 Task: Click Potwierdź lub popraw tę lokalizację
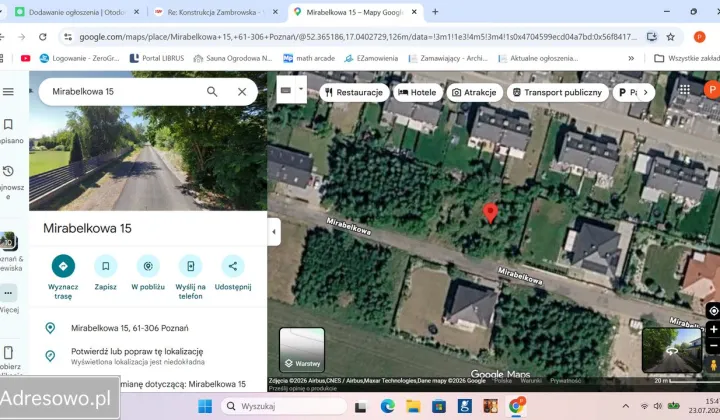click(x=137, y=352)
